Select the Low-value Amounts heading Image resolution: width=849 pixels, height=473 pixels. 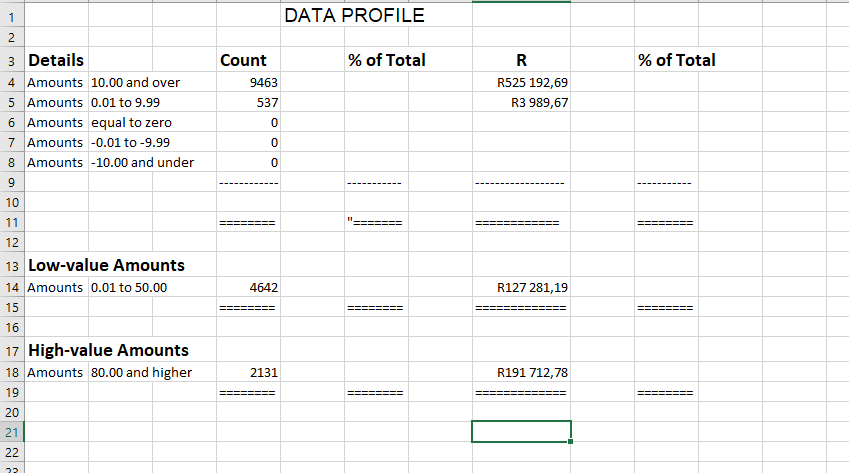pyautogui.click(x=106, y=265)
